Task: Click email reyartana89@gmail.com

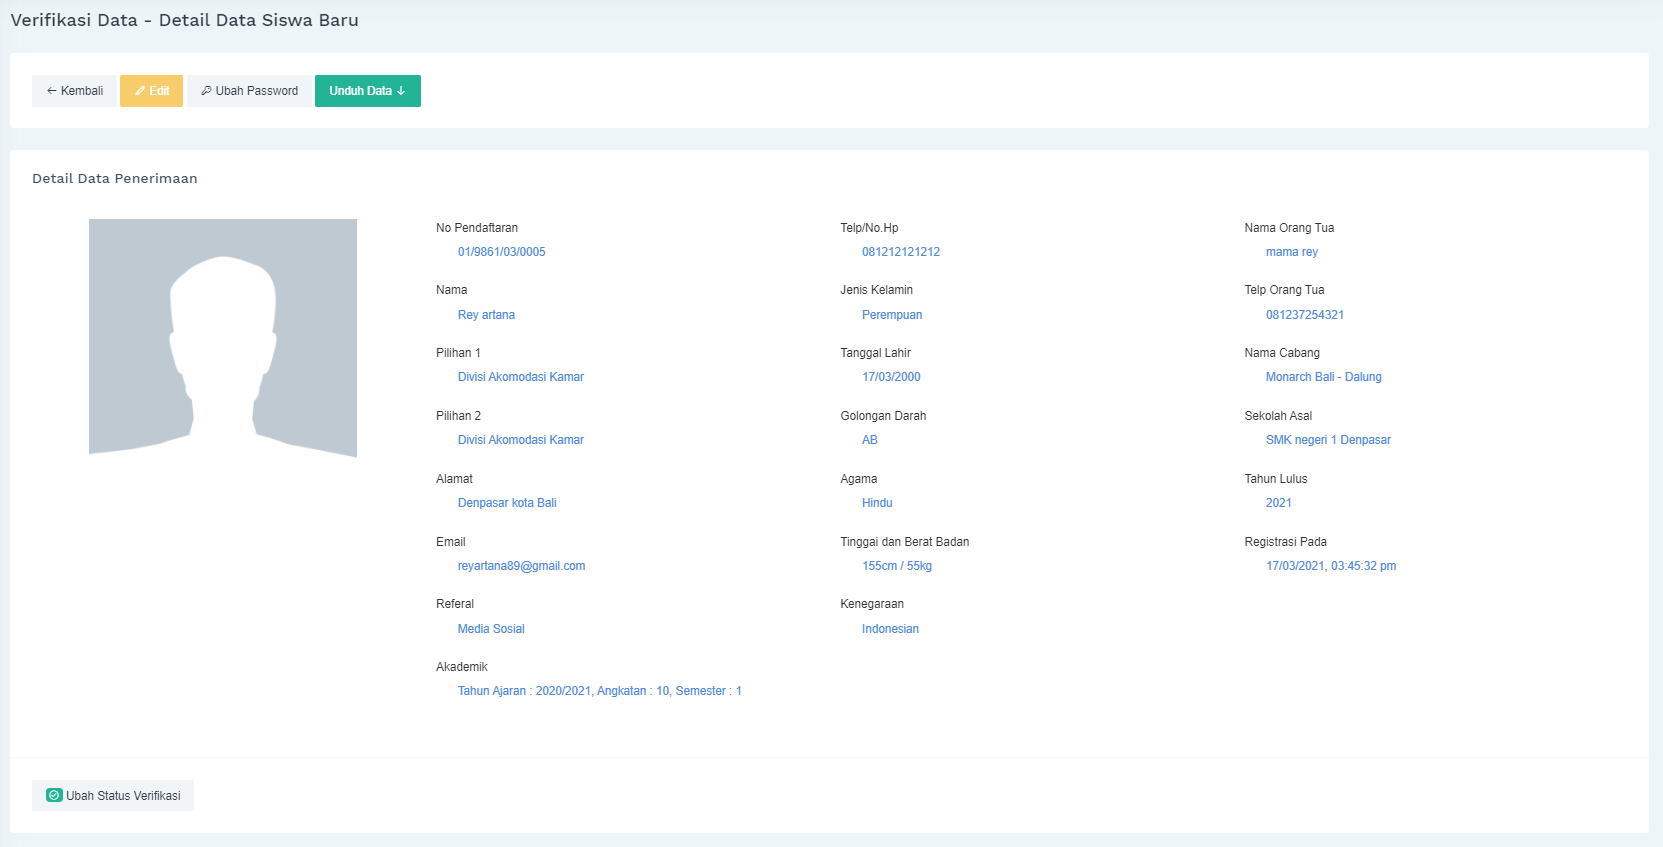Action: (521, 566)
